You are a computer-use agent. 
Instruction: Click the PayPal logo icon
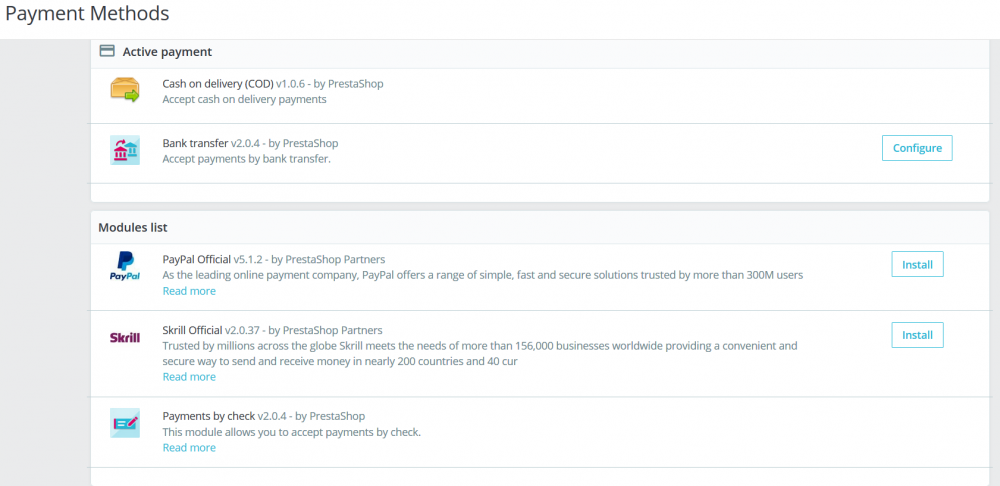125,266
